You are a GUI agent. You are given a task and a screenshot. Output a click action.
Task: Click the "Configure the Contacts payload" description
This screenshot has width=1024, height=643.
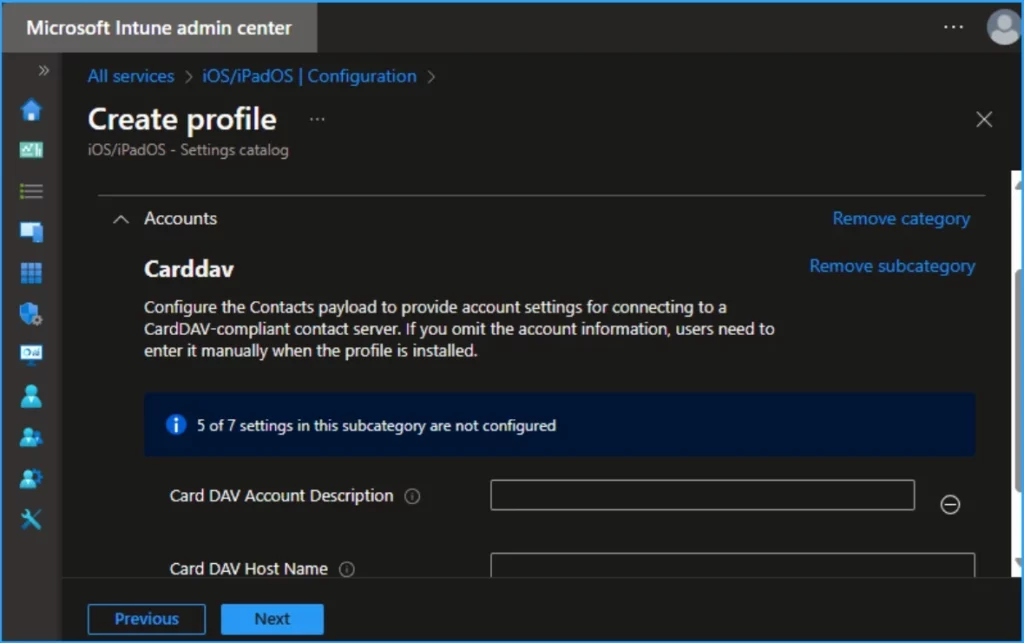pyautogui.click(x=459, y=329)
